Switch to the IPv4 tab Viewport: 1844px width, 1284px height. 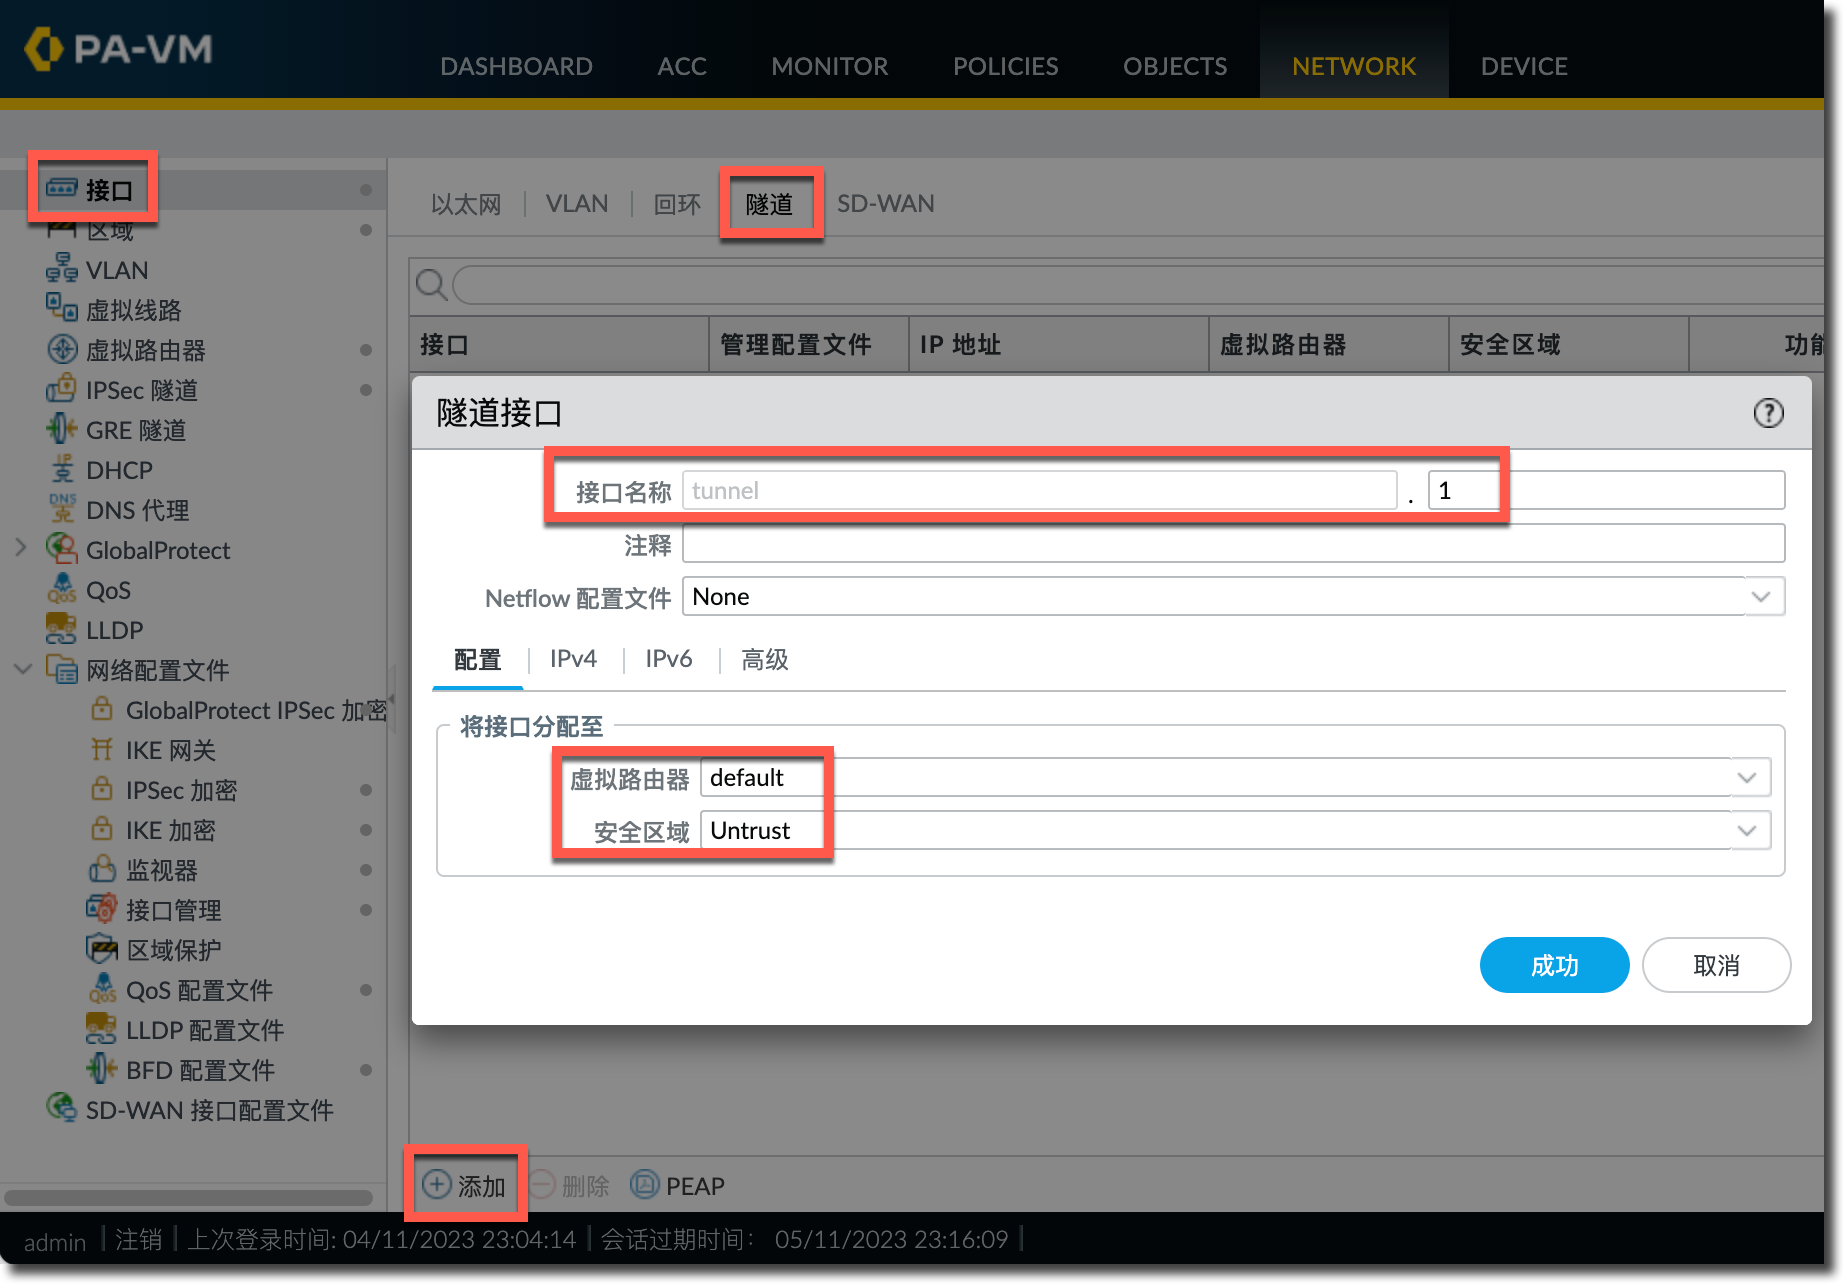[x=573, y=659]
